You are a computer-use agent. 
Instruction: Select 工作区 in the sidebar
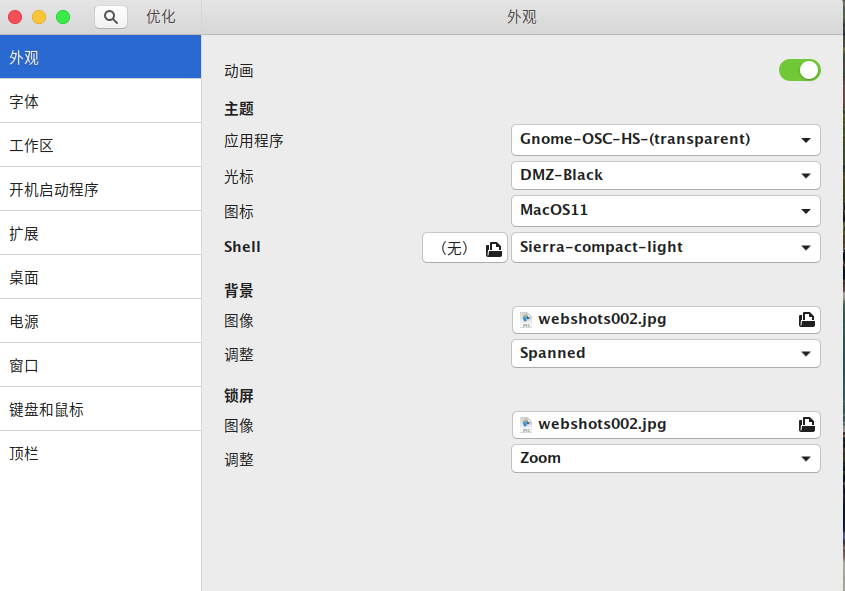[x=100, y=145]
